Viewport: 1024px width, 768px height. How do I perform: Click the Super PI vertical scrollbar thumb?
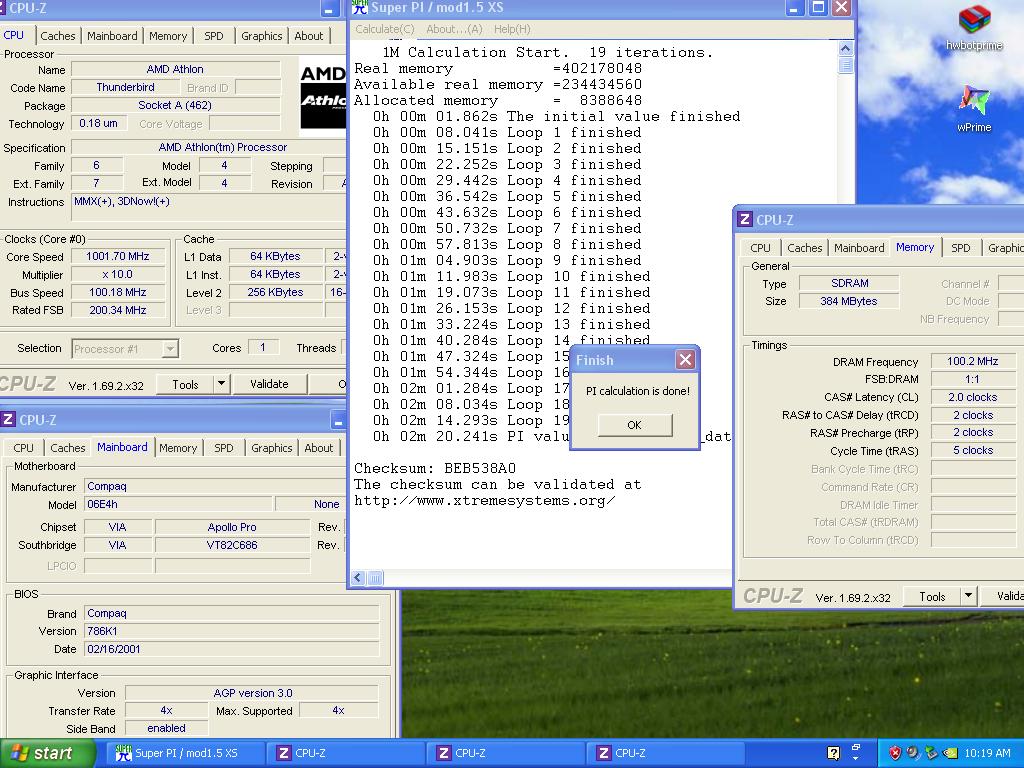point(845,65)
